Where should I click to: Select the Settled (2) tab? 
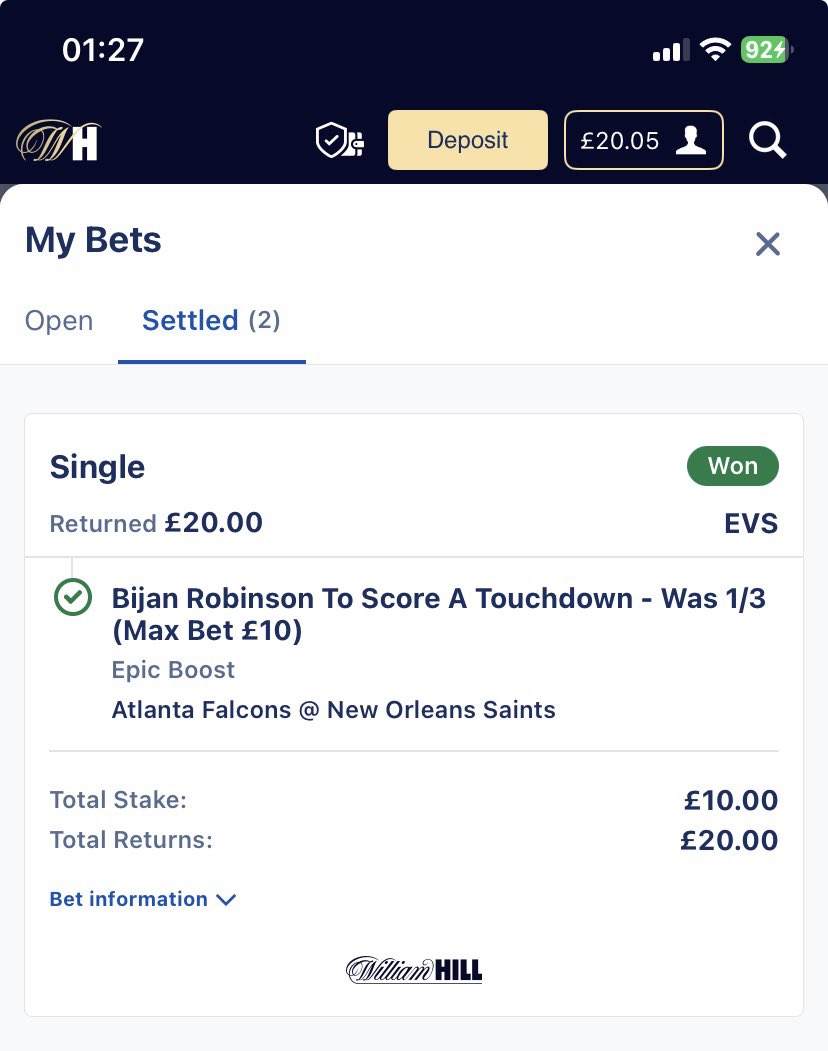(x=211, y=320)
